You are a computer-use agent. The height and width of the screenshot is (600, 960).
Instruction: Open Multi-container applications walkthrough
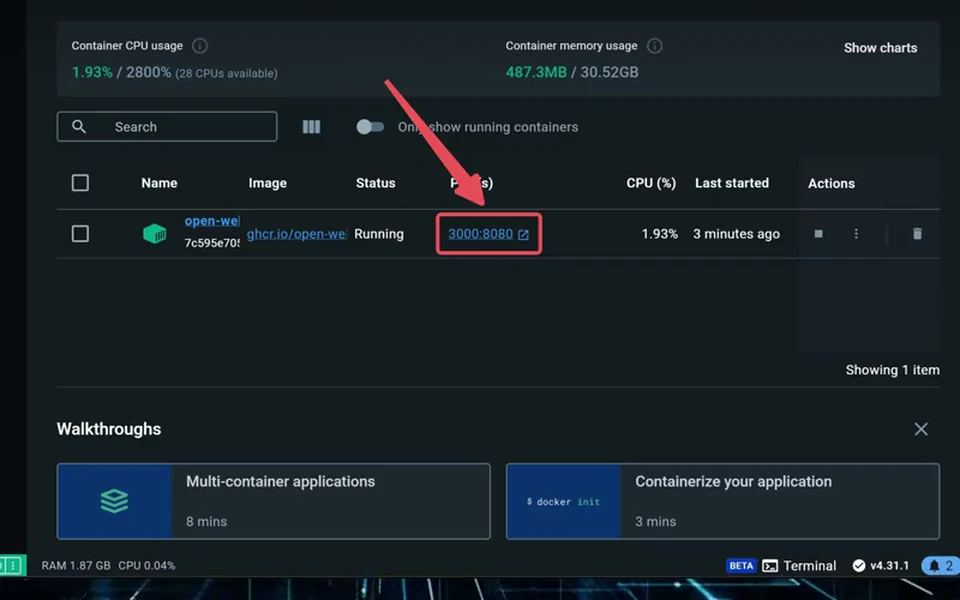pyautogui.click(x=274, y=501)
